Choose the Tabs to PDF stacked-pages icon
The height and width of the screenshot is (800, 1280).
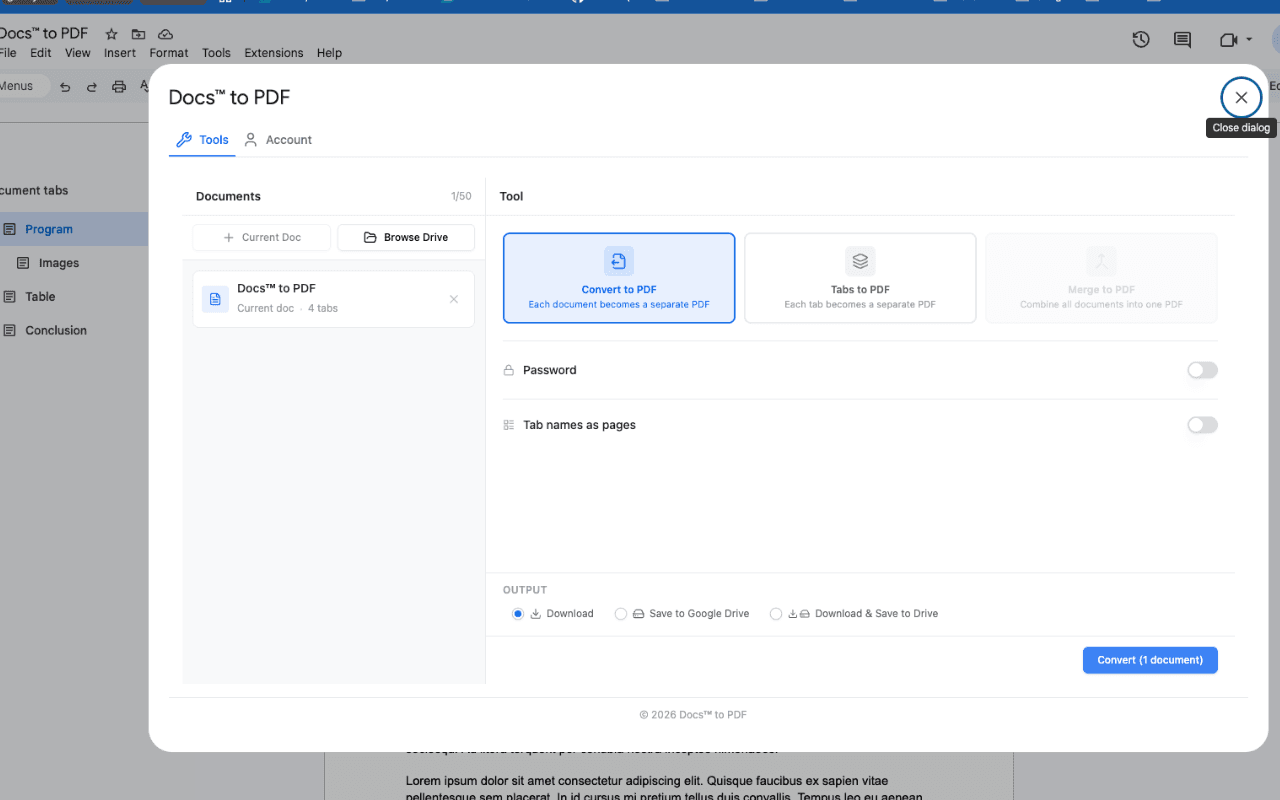(x=859, y=260)
